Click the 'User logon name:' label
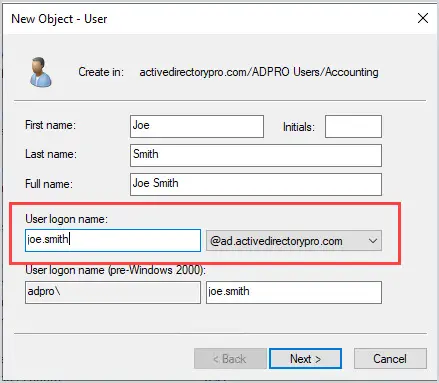Image resolution: width=439 pixels, height=383 pixels. tap(66, 219)
